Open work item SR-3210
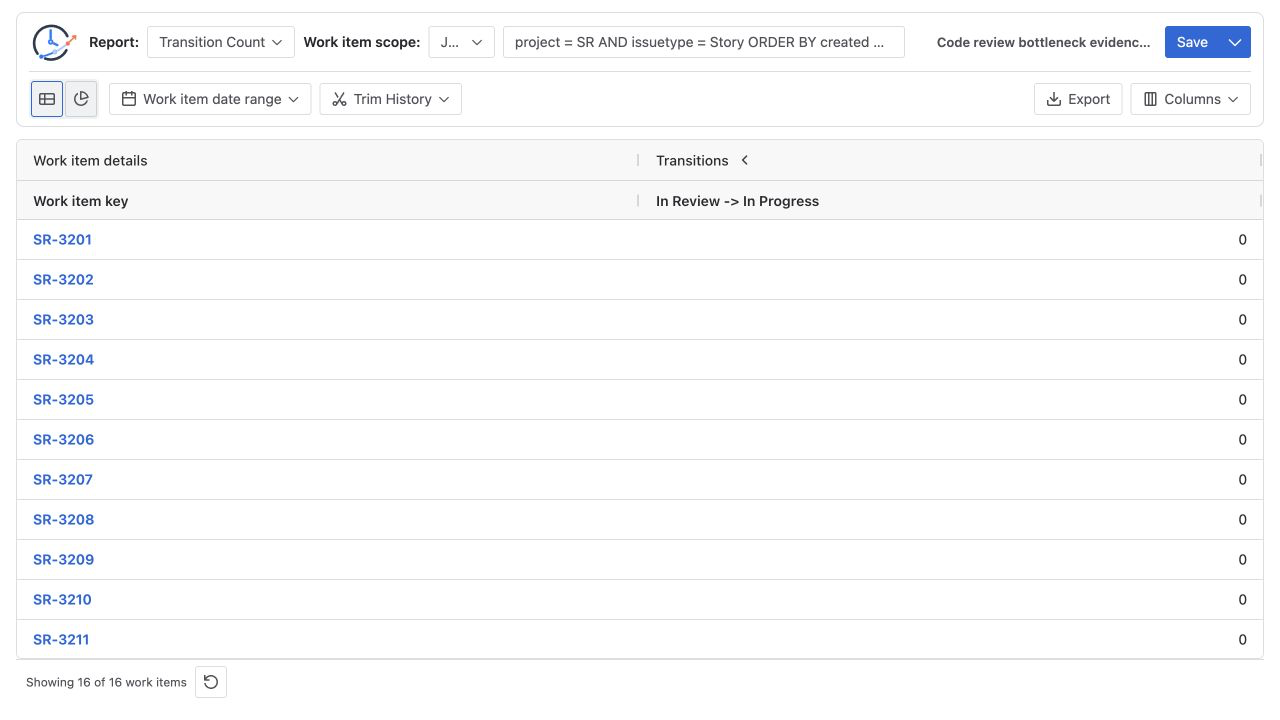The height and width of the screenshot is (720, 1280). [x=62, y=600]
